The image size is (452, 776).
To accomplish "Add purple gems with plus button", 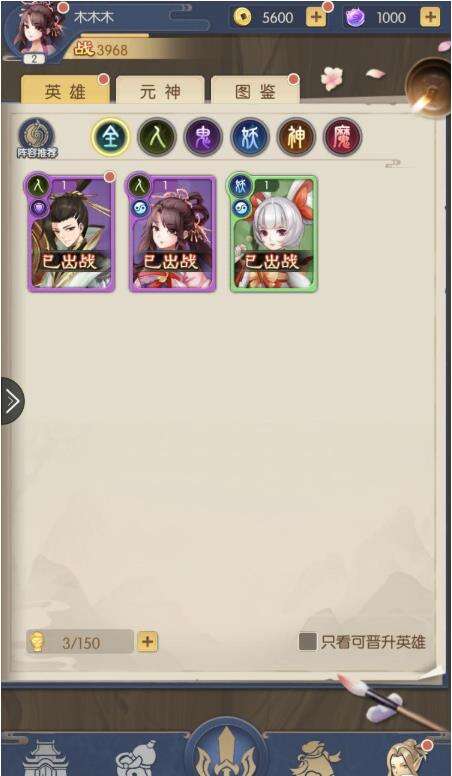I will coord(430,17).
